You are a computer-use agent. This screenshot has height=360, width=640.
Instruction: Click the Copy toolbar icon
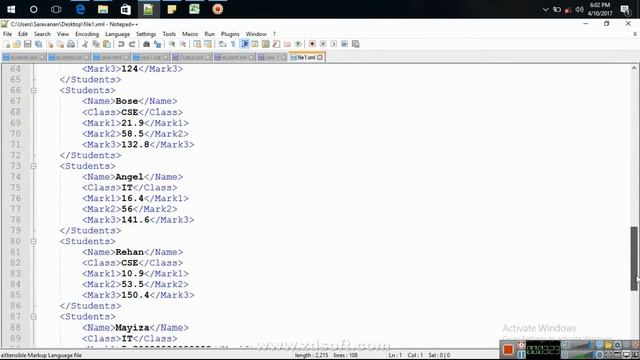pos(96,44)
